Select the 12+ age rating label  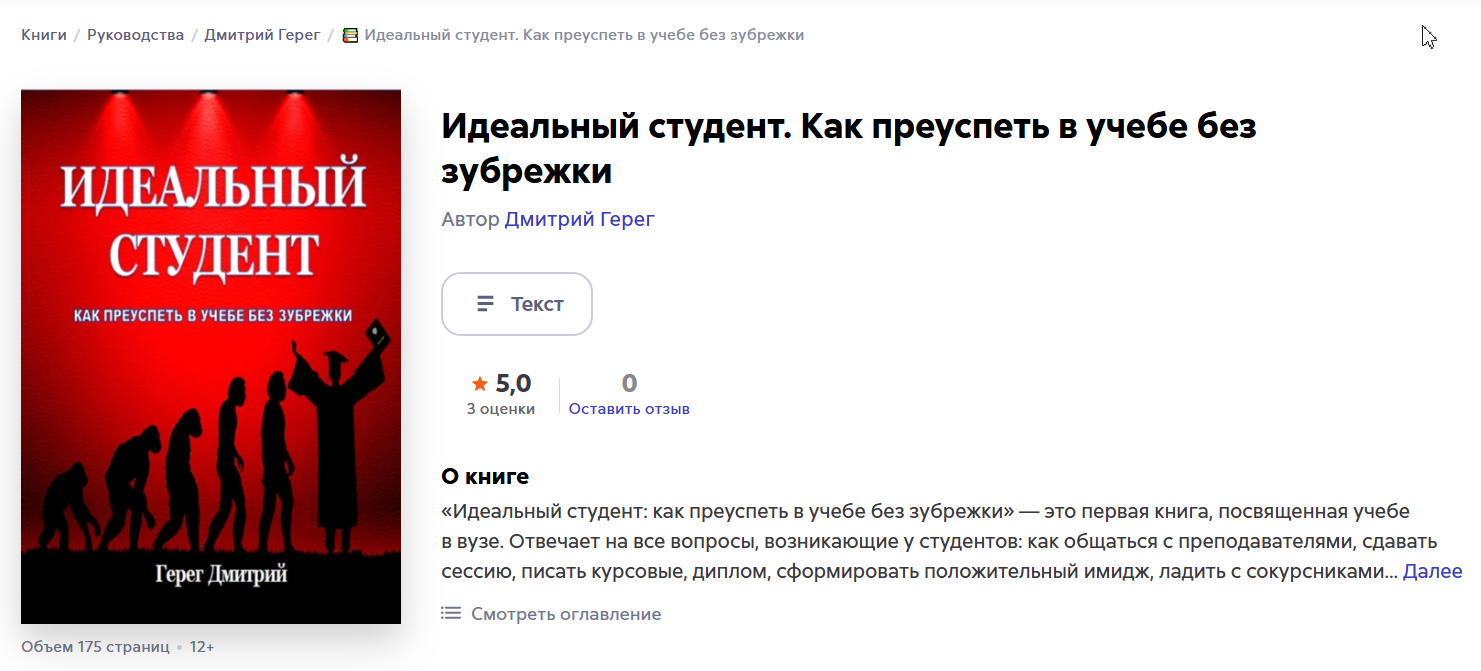click(x=203, y=647)
